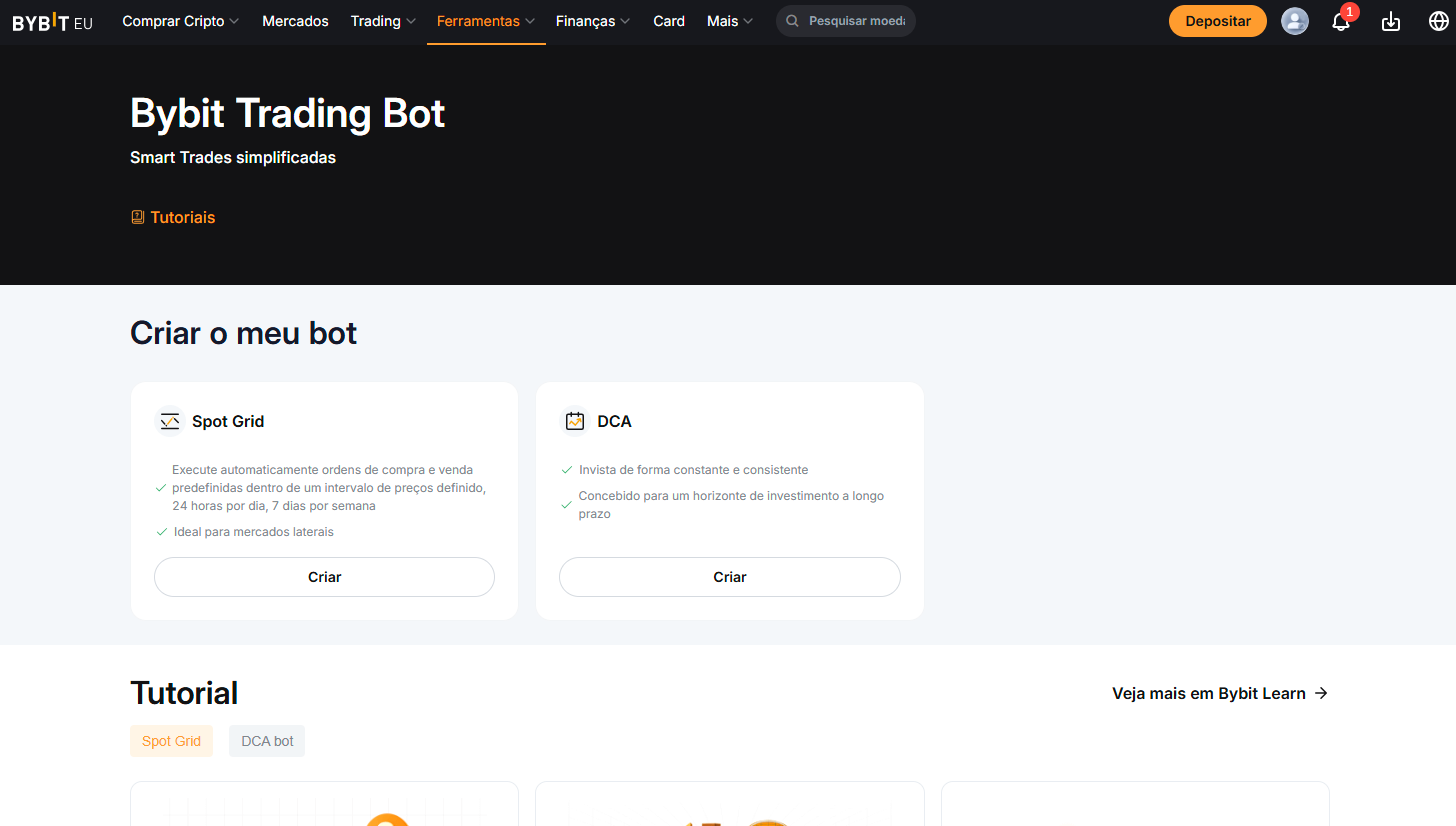Screen dimensions: 1456x826
Task: Expand the Mais dropdown
Action: (x=730, y=21)
